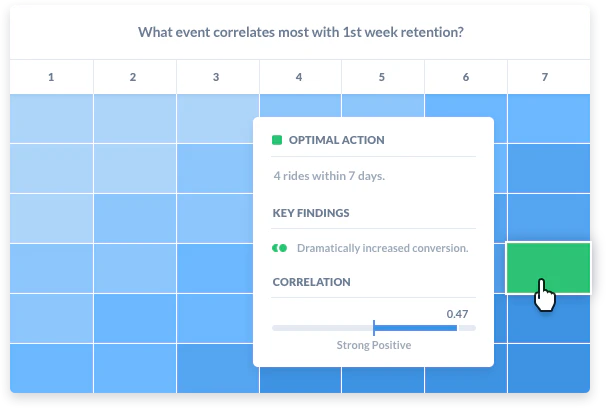The image size is (606, 408).
Task: Click the blue correlation bar fill
Action: (x=415, y=328)
